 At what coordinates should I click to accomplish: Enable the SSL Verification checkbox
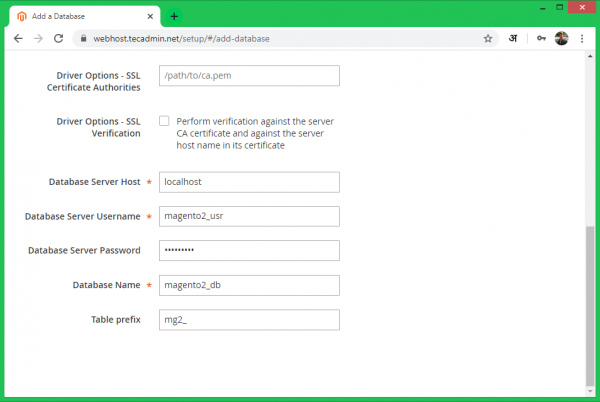pyautogui.click(x=164, y=121)
